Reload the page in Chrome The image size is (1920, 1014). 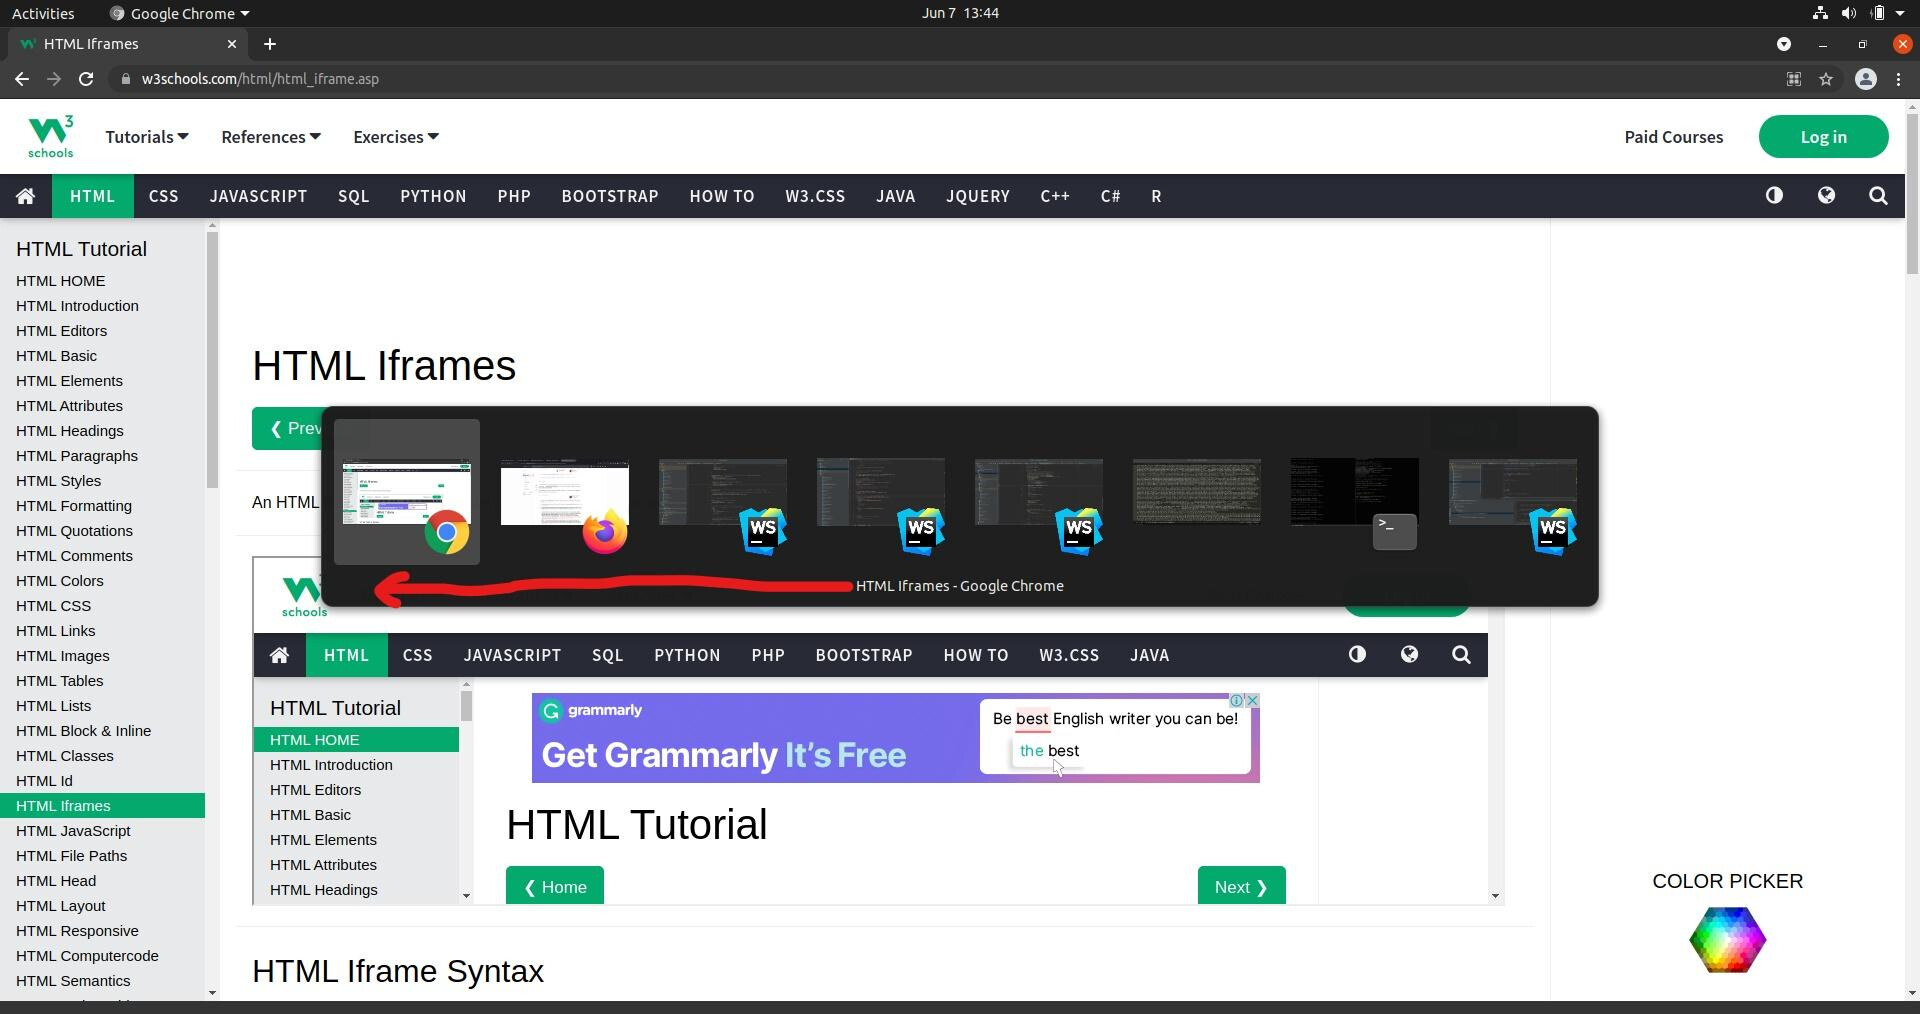(x=86, y=79)
